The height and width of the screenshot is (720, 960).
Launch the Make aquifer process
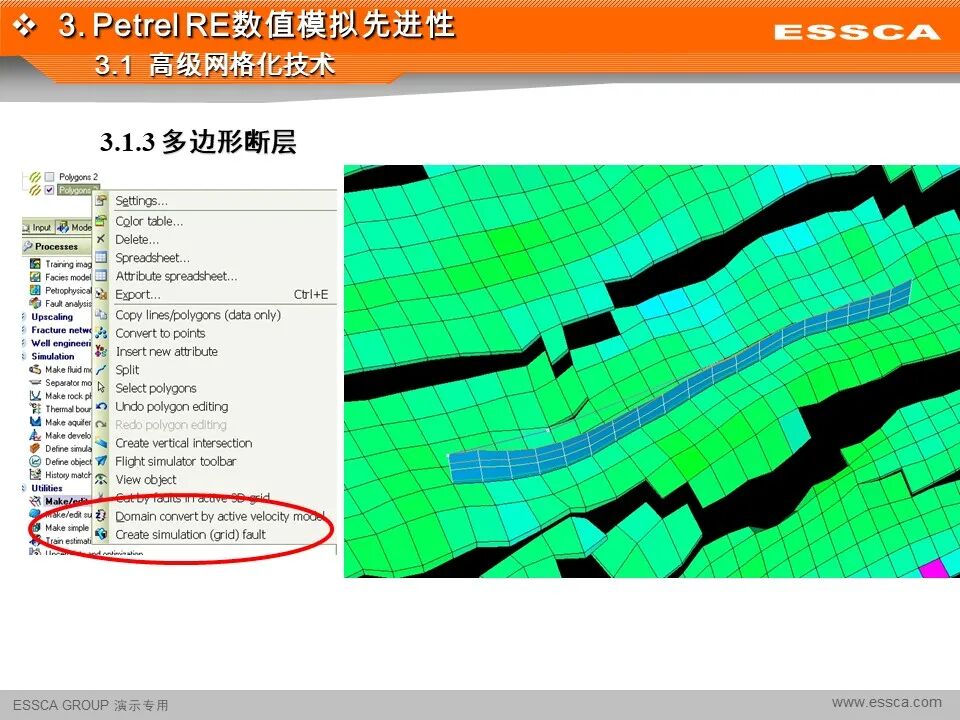pyautogui.click(x=61, y=422)
